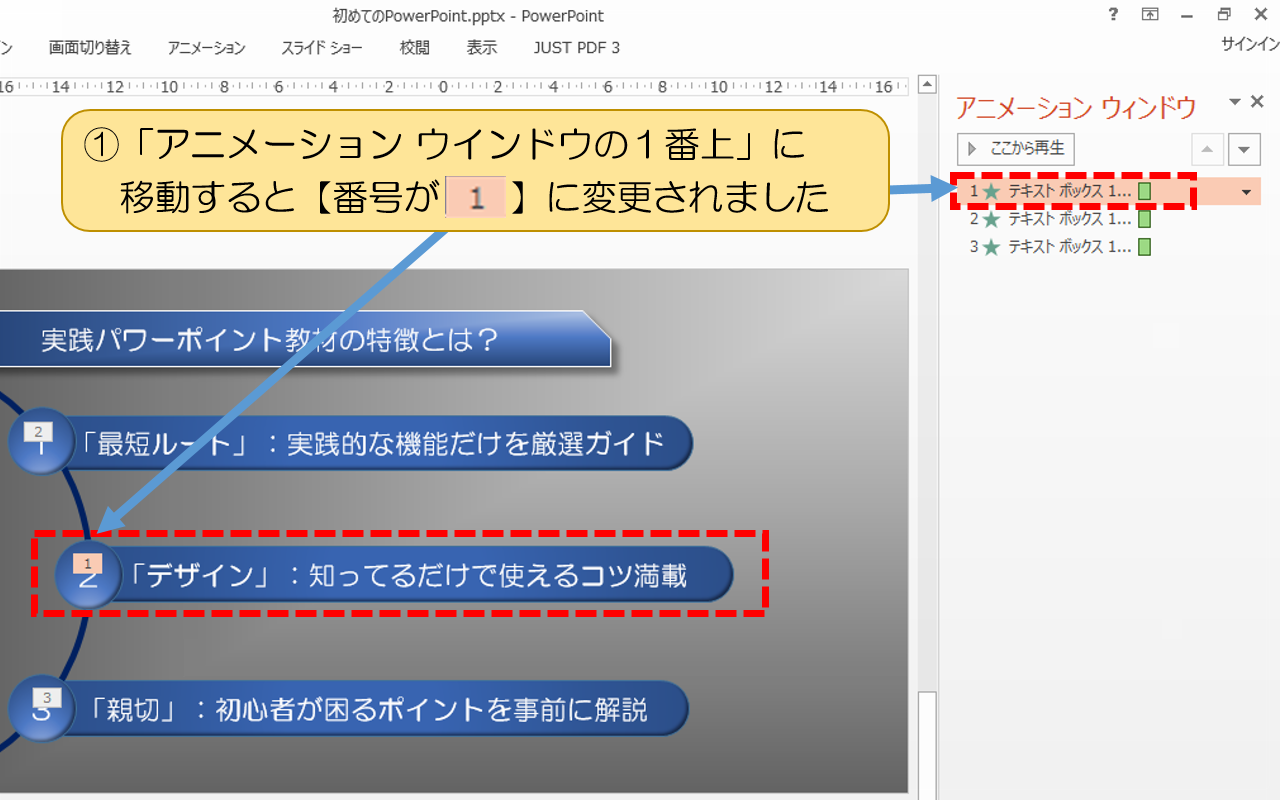Select animation item 3 テキスト ボックス

pyautogui.click(x=1108, y=247)
